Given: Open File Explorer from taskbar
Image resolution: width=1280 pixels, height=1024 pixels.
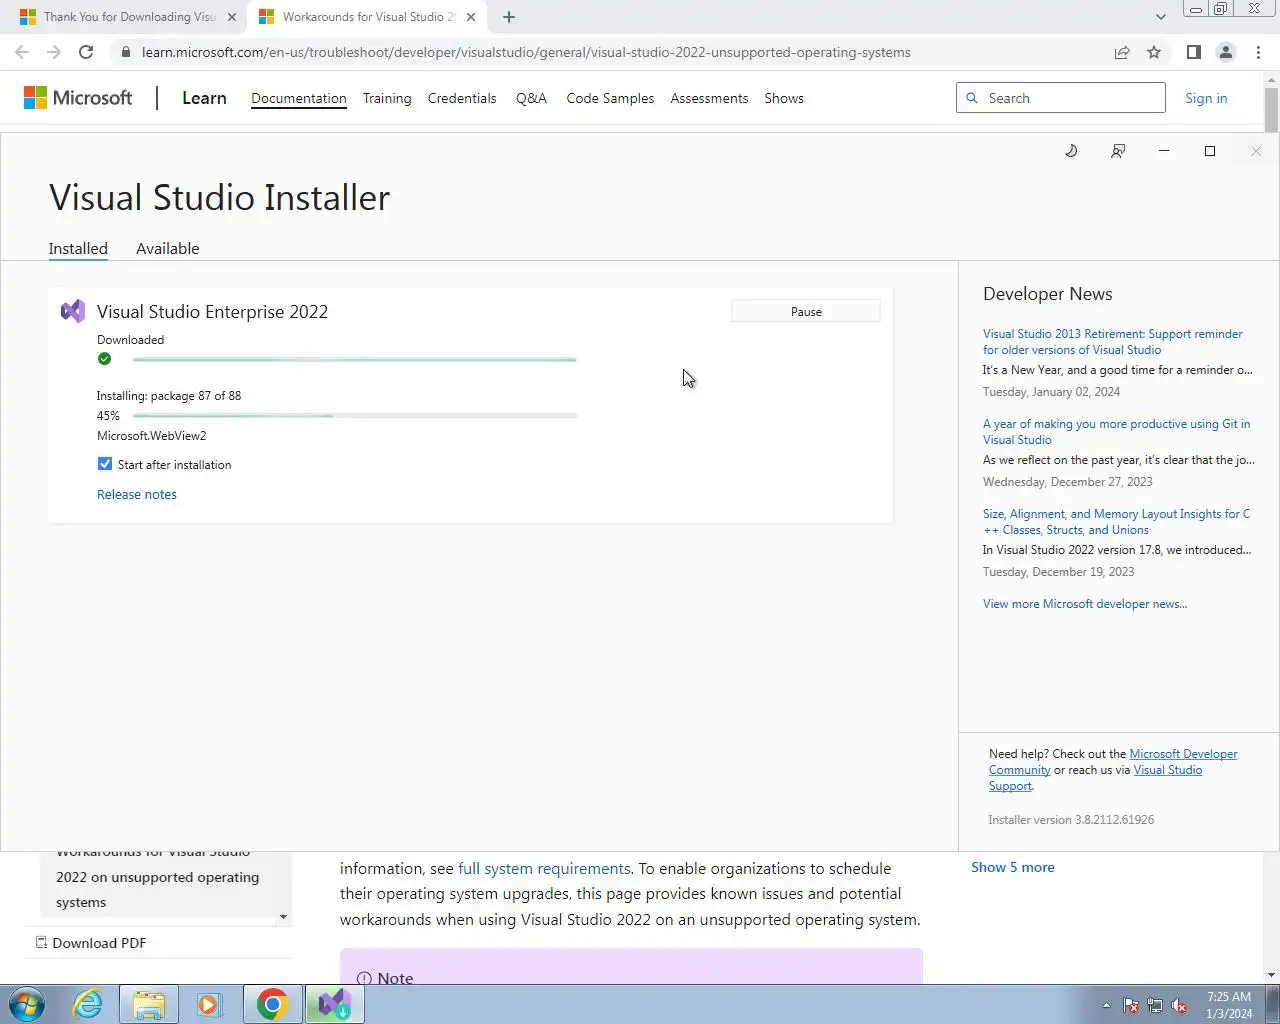Looking at the screenshot, I should [x=148, y=1004].
